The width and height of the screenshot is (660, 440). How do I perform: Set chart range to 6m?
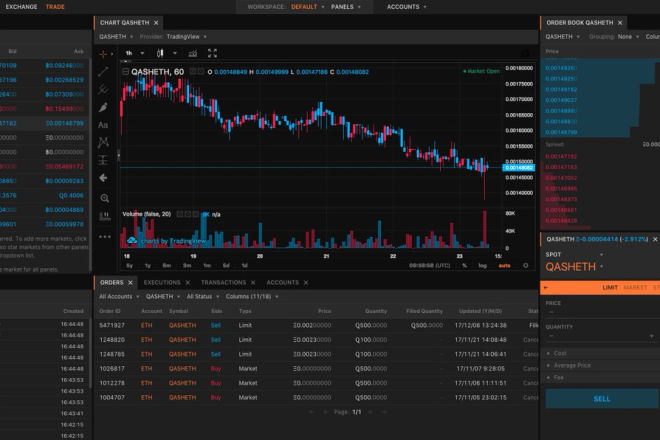click(x=167, y=266)
